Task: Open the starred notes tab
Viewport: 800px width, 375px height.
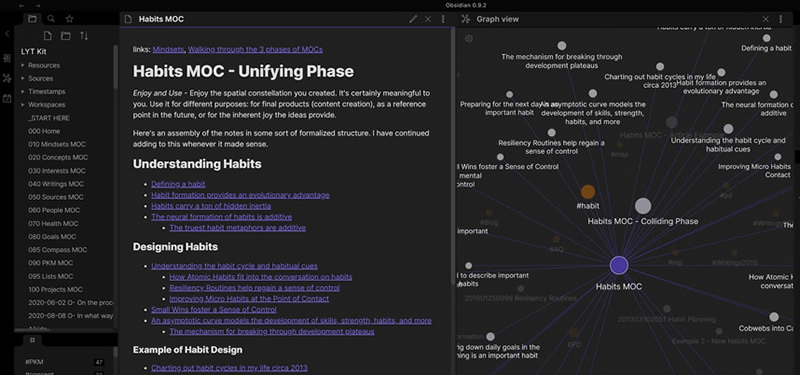Action: click(x=69, y=19)
